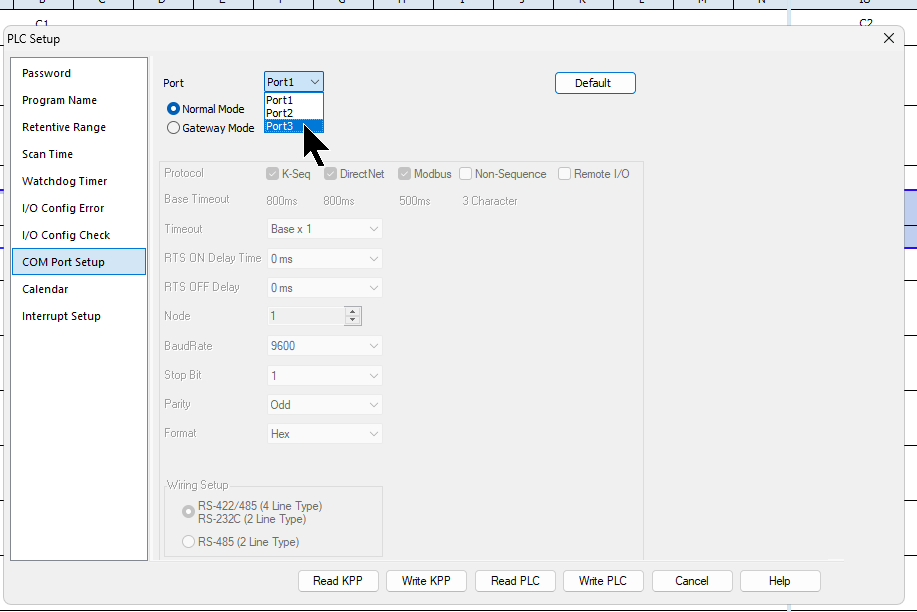Pick Port1 option in the open list
917x612 pixels.
pos(294,100)
